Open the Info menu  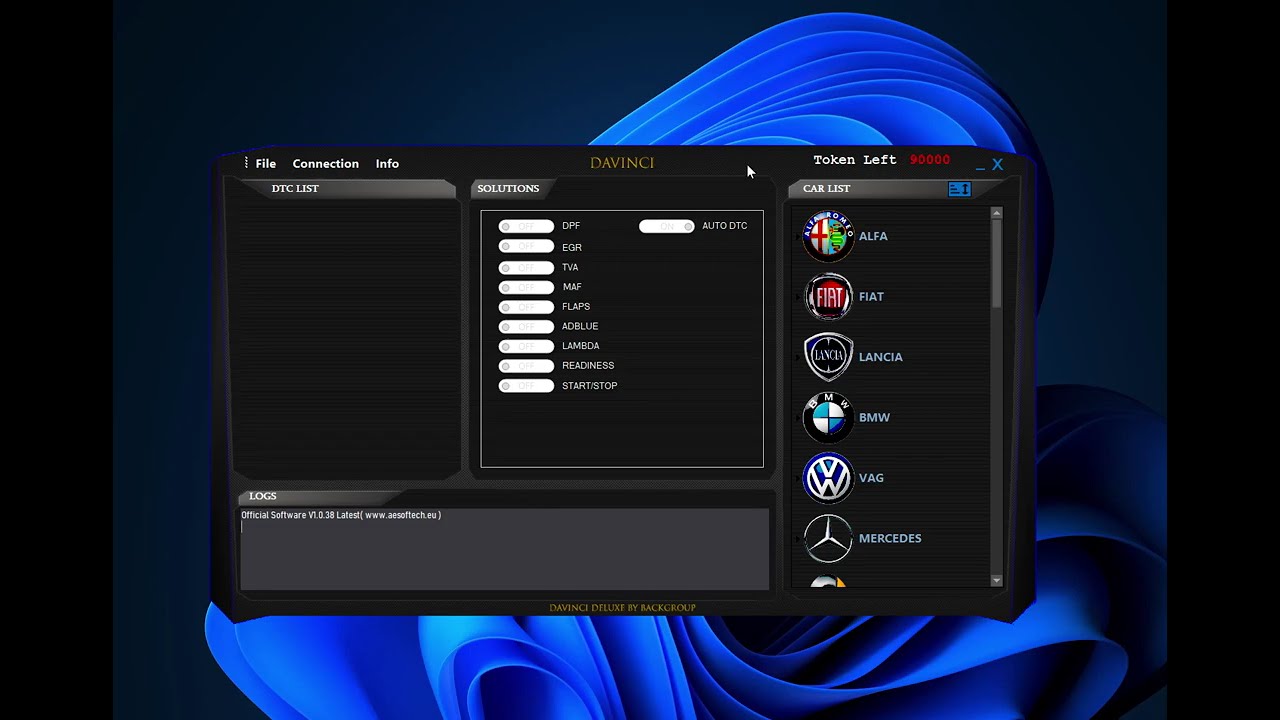pyautogui.click(x=387, y=164)
